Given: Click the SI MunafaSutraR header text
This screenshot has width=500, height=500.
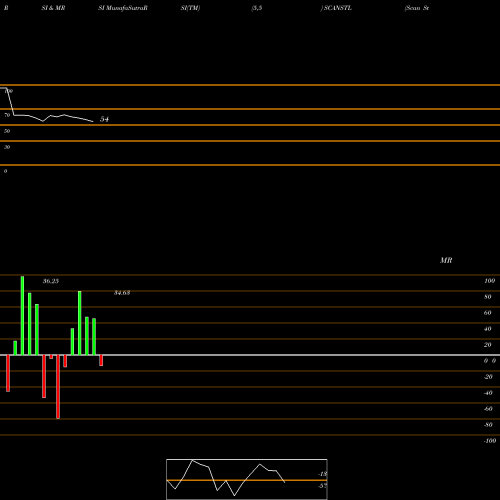Looking at the screenshot, I should 123,8.
